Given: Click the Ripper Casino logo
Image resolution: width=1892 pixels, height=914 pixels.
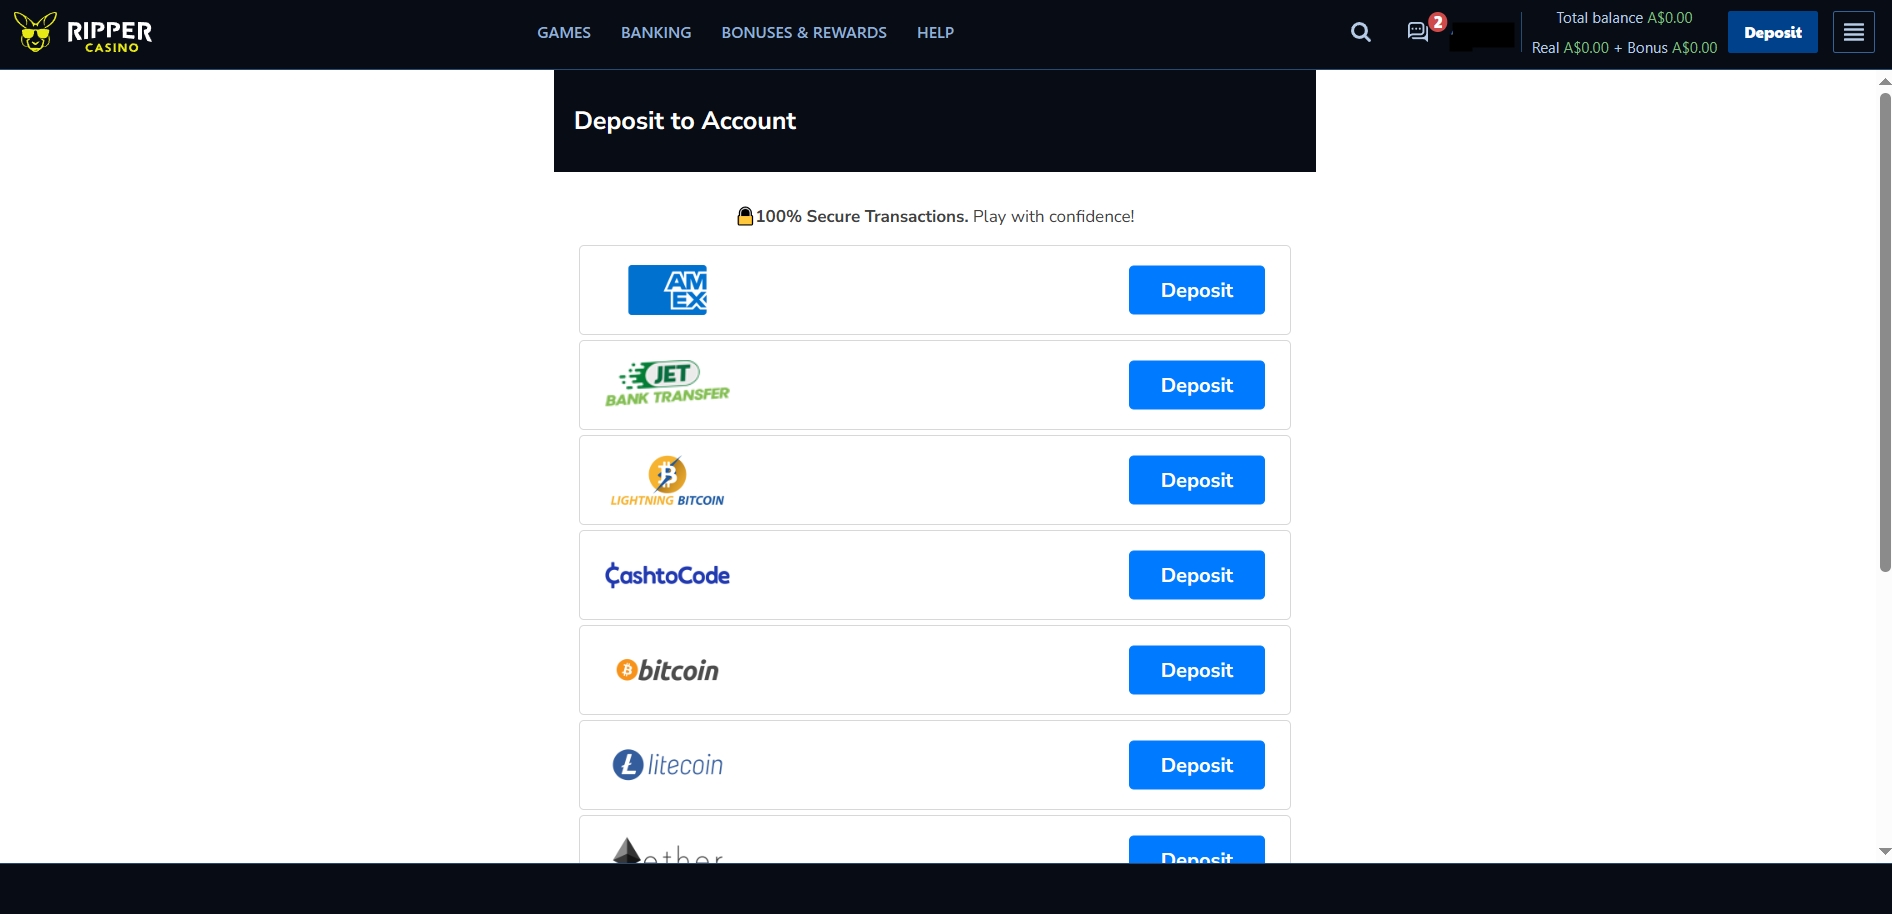Looking at the screenshot, I should [84, 33].
